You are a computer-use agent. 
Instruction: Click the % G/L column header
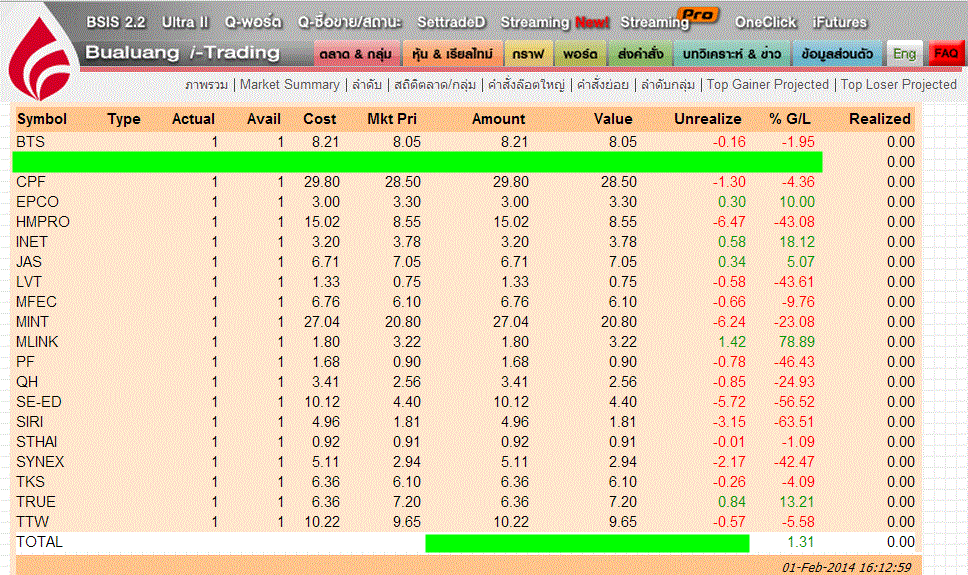tap(790, 119)
